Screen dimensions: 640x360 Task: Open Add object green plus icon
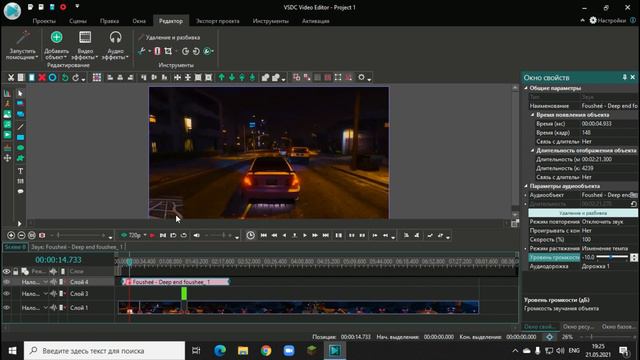pyautogui.click(x=56, y=37)
